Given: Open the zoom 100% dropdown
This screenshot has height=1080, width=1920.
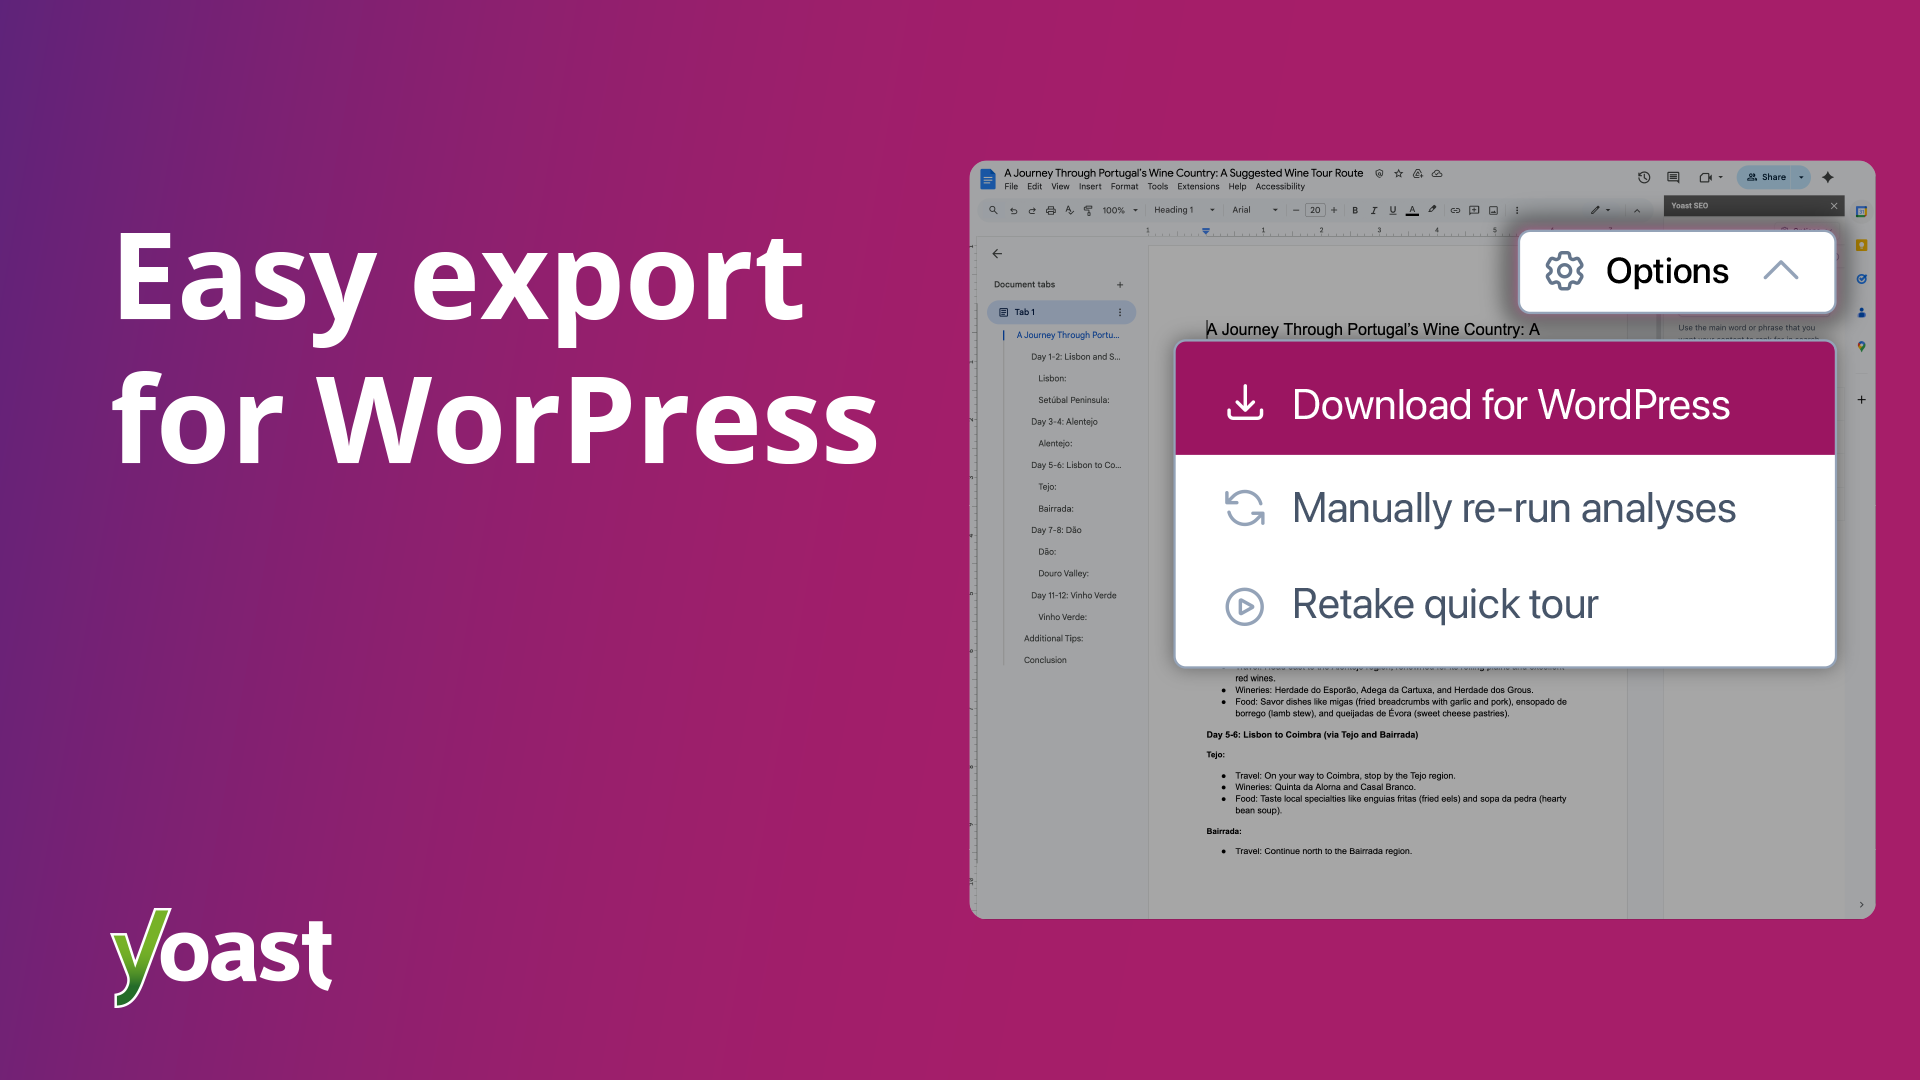Looking at the screenshot, I should tap(1120, 210).
